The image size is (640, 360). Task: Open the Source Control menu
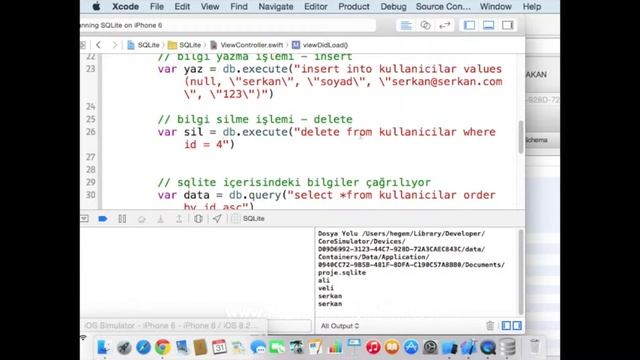coord(443,7)
